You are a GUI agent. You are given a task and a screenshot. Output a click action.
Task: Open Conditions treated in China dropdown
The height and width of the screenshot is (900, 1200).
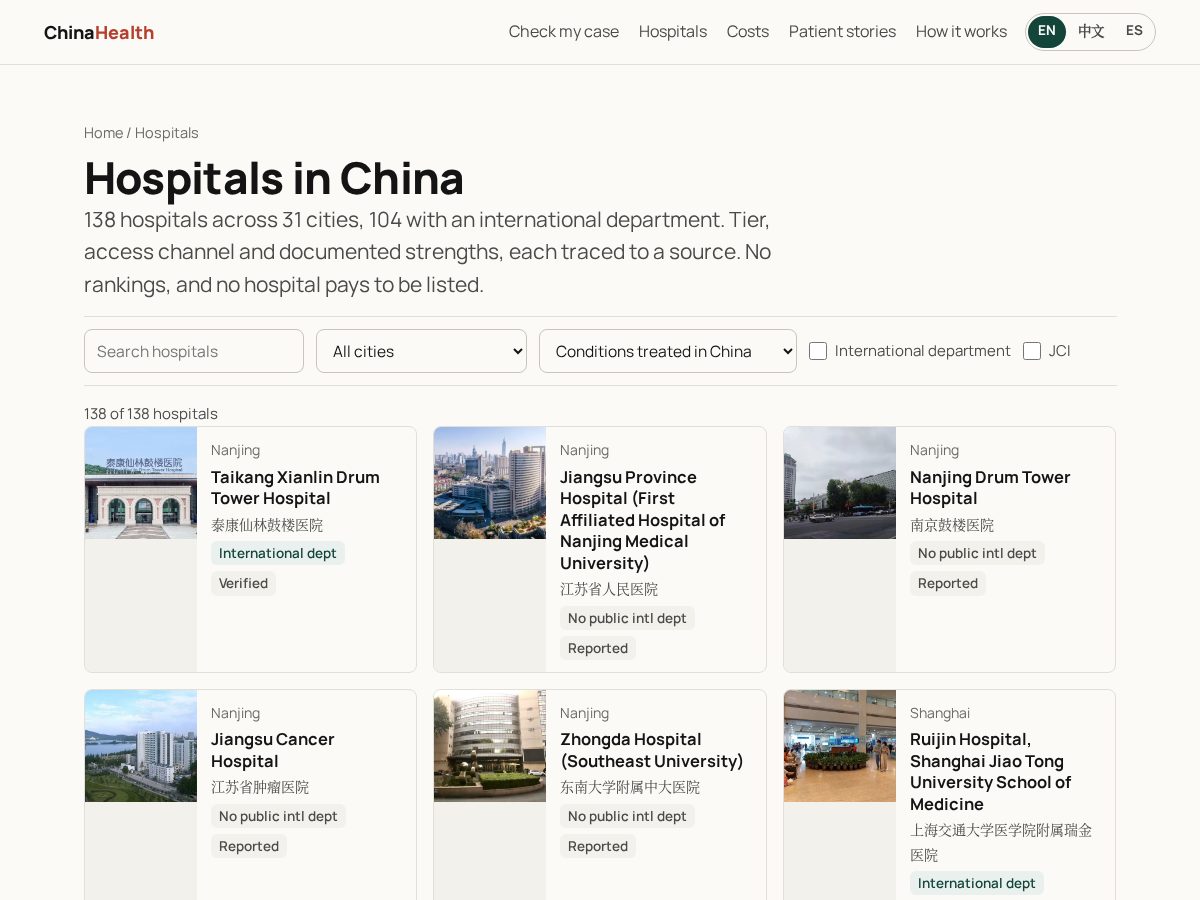coord(668,351)
